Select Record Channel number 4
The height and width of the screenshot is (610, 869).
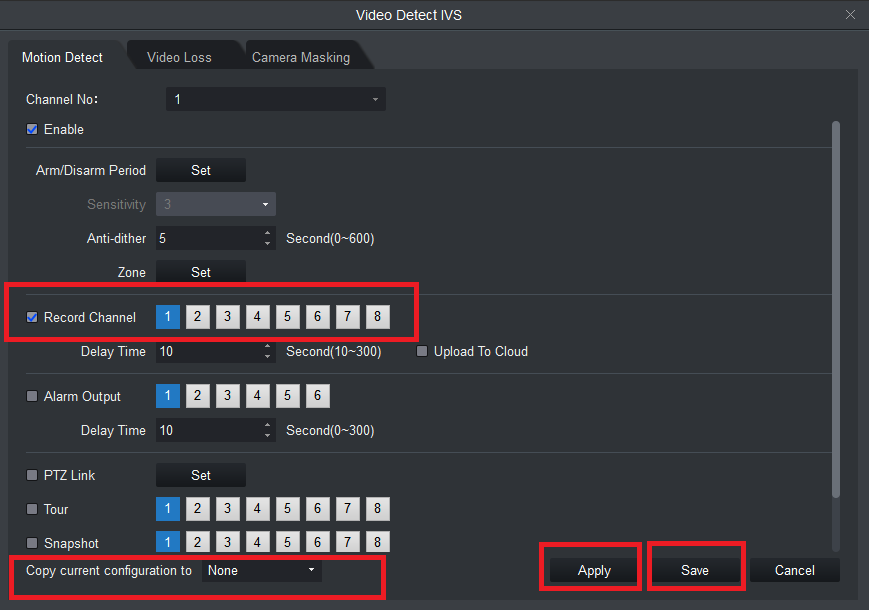pyautogui.click(x=258, y=317)
